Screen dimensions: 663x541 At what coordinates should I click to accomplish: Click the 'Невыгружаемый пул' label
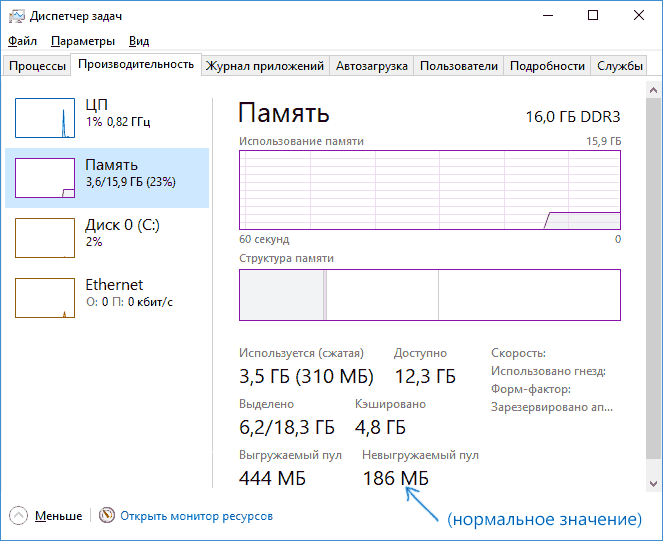420,455
